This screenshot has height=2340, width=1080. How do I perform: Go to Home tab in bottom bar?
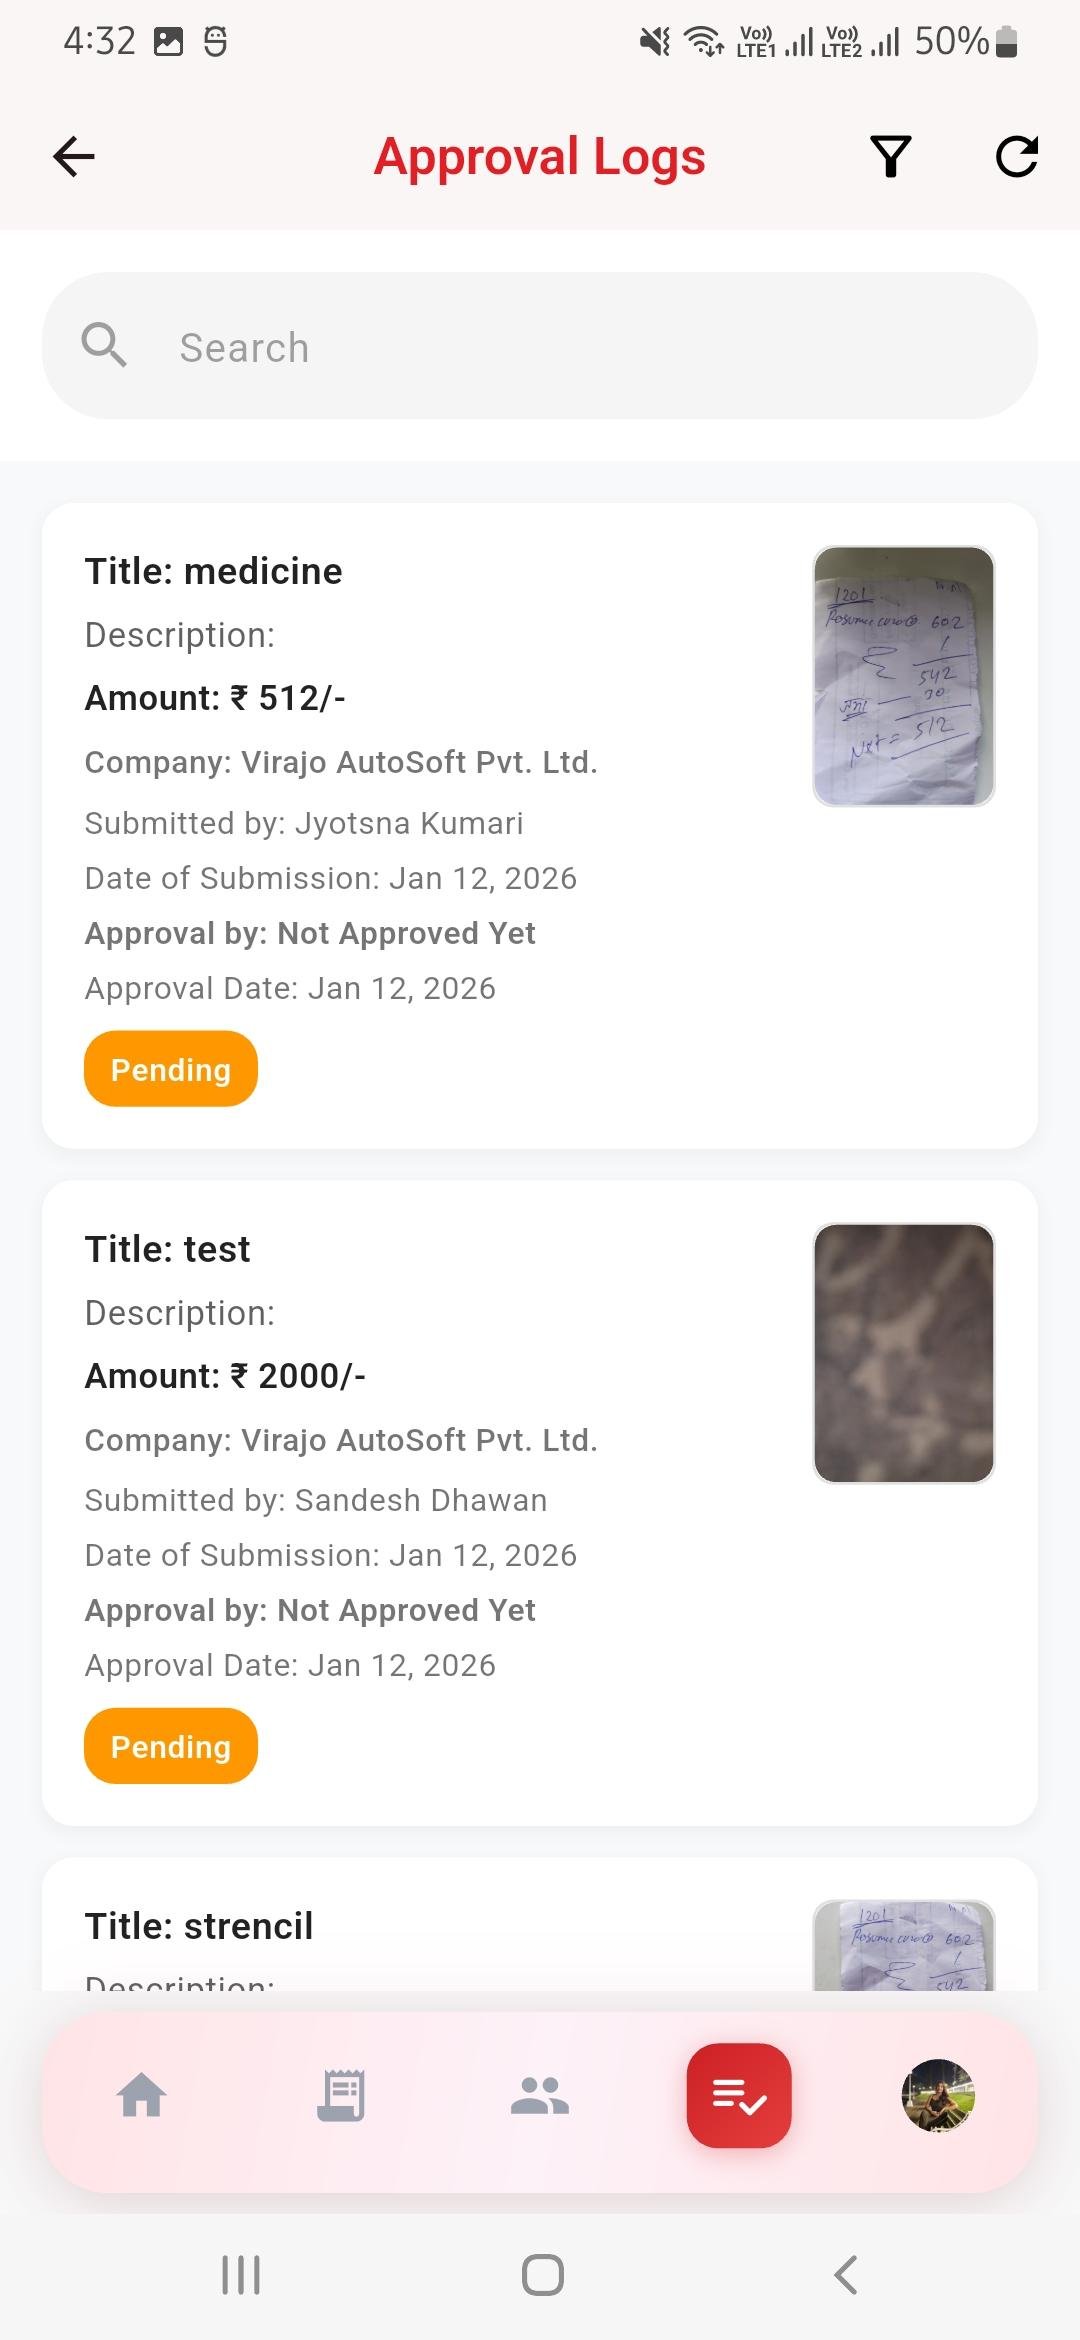tap(141, 2095)
